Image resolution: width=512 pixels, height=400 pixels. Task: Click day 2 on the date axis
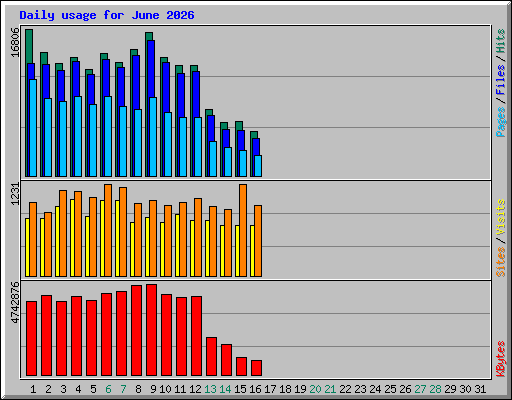point(48,389)
